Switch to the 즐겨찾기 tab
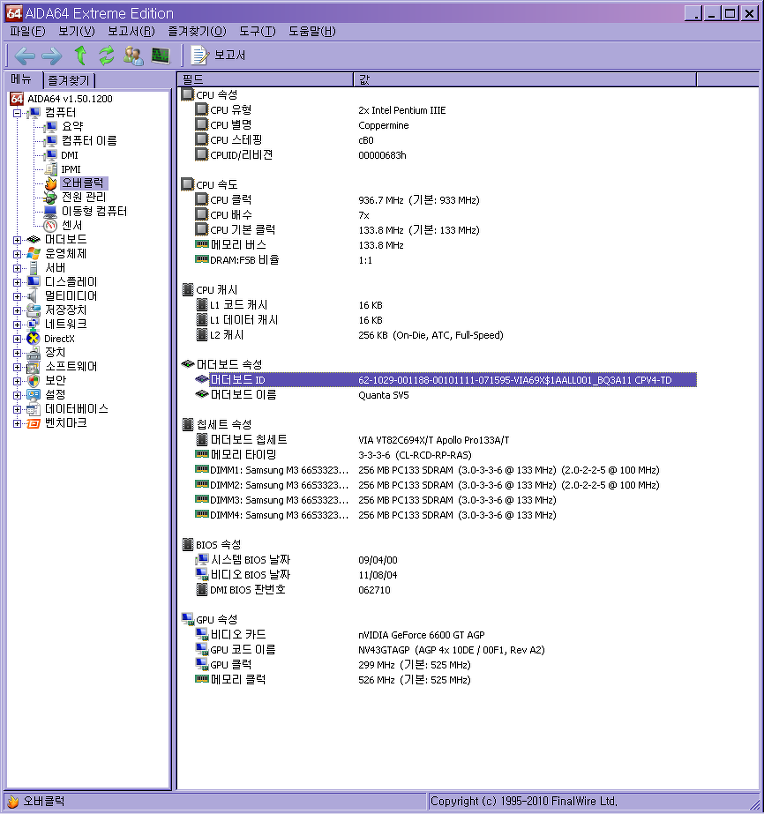The width and height of the screenshot is (764, 814). tap(69, 80)
